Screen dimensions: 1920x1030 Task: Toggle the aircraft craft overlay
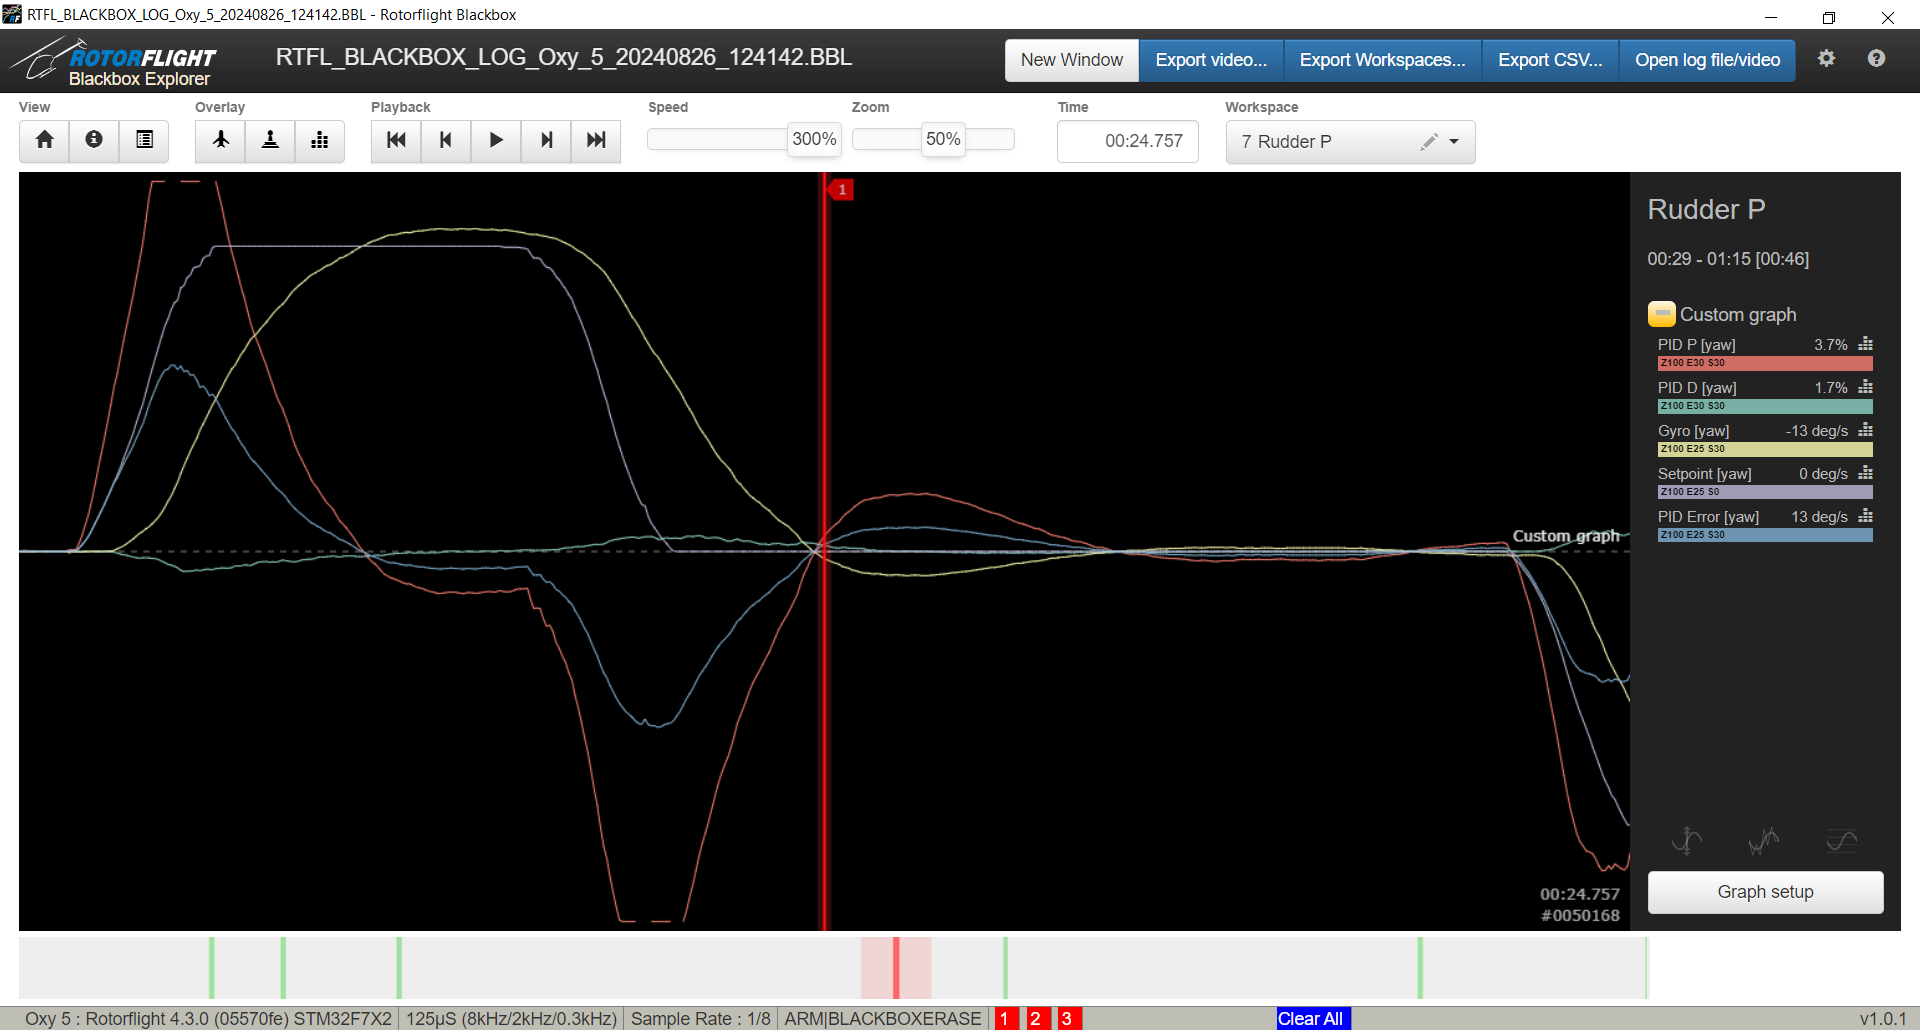(220, 140)
